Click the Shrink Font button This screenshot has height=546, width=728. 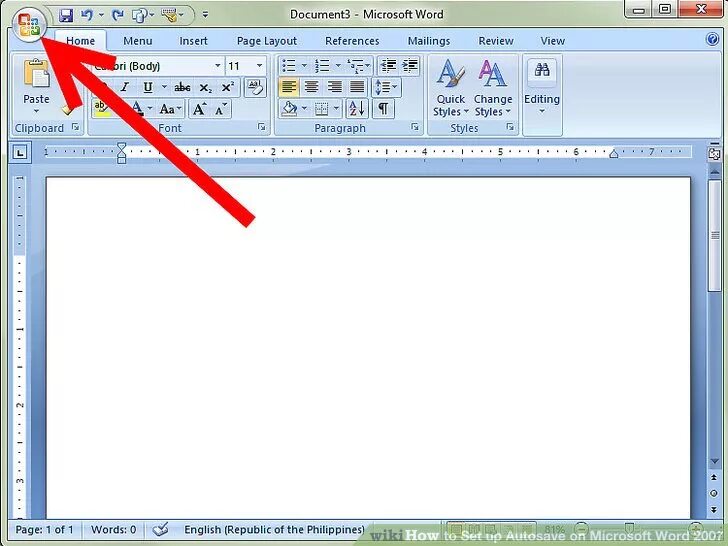pos(221,109)
